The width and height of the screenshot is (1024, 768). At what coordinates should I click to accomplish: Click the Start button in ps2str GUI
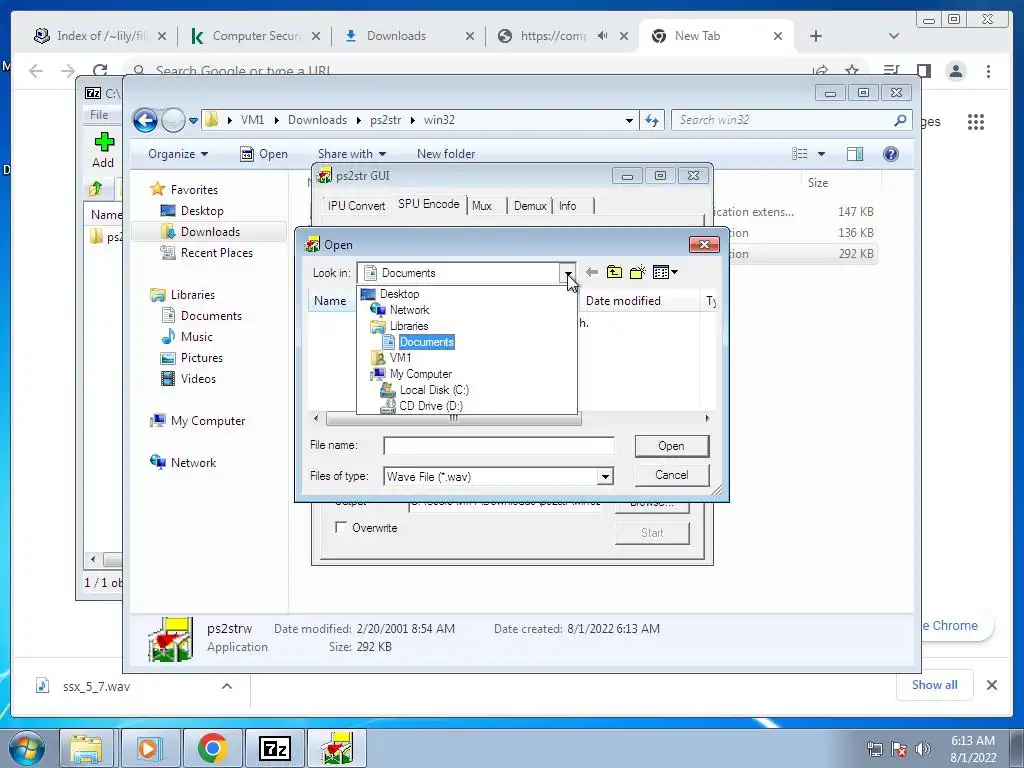[x=652, y=533]
